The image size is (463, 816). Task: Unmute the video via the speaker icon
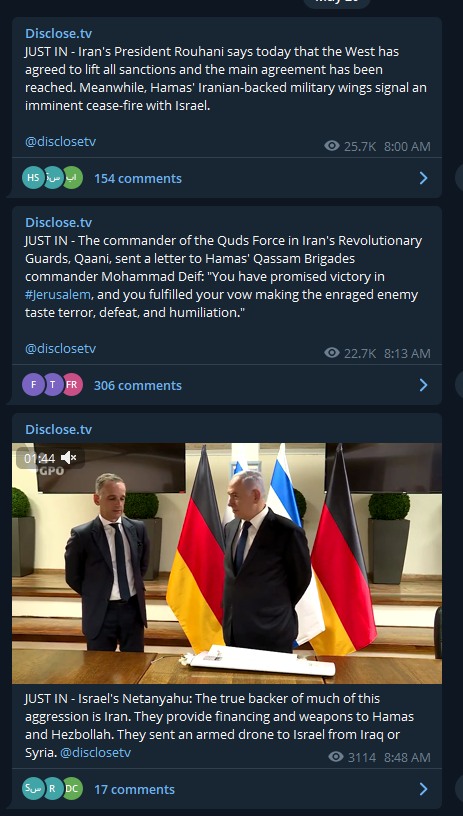(x=69, y=458)
